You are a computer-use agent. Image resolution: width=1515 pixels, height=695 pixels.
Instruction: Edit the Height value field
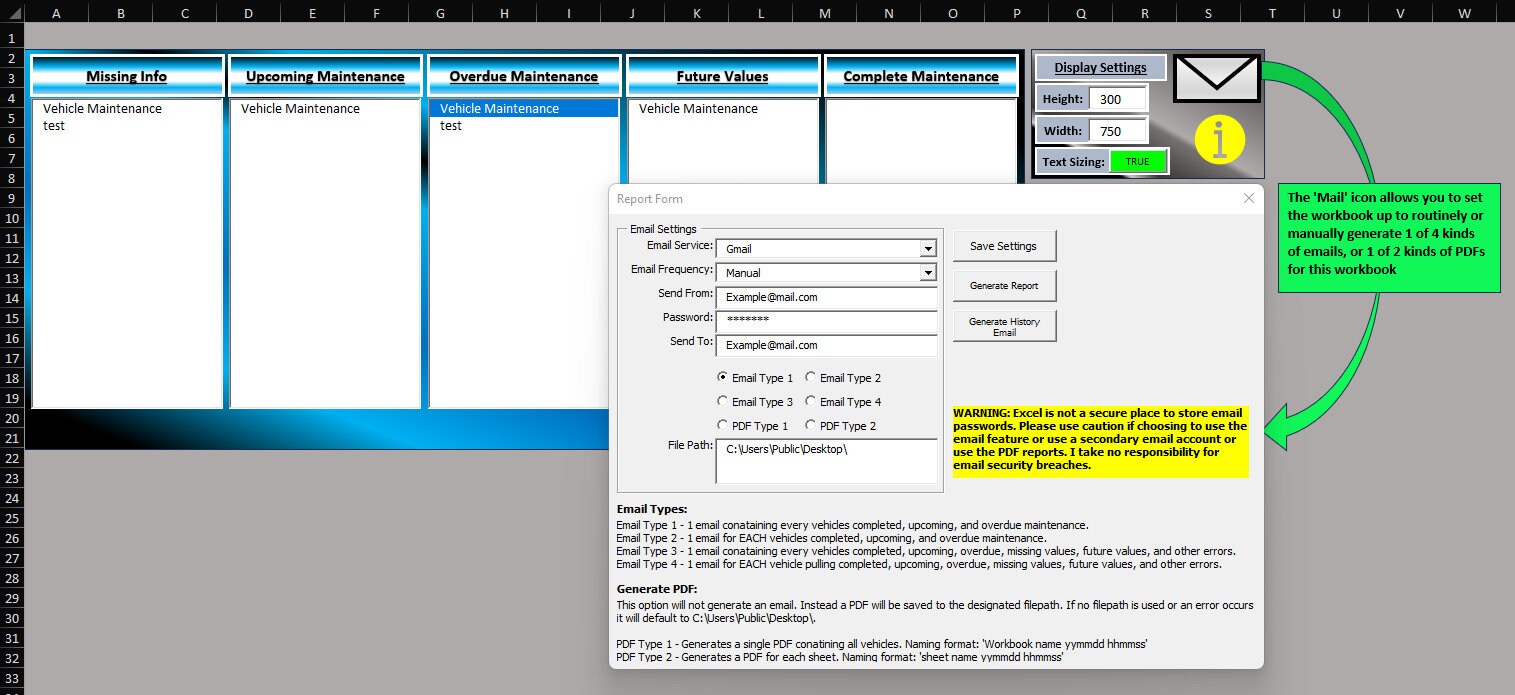click(1117, 98)
